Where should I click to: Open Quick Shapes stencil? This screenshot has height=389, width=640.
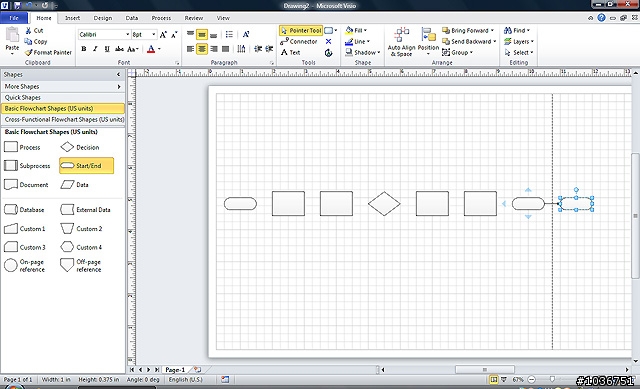pyautogui.click(x=63, y=98)
